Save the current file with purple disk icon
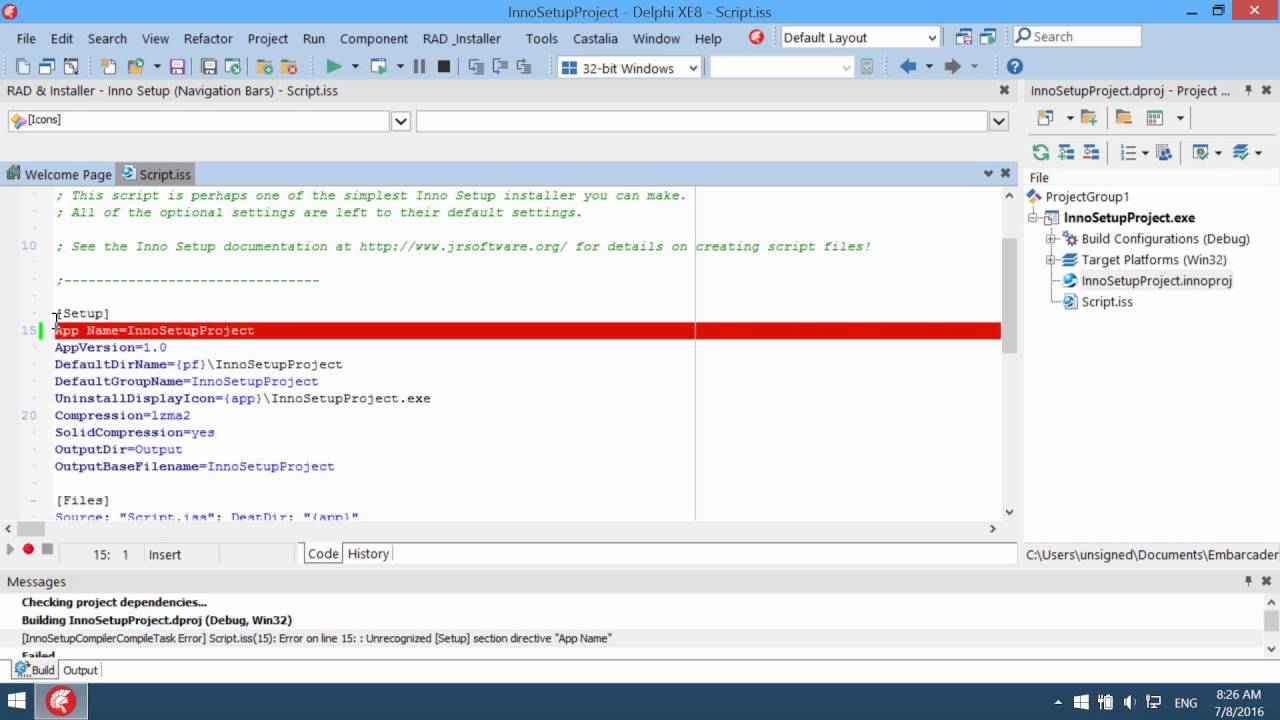The width and height of the screenshot is (1280, 720). click(177, 67)
